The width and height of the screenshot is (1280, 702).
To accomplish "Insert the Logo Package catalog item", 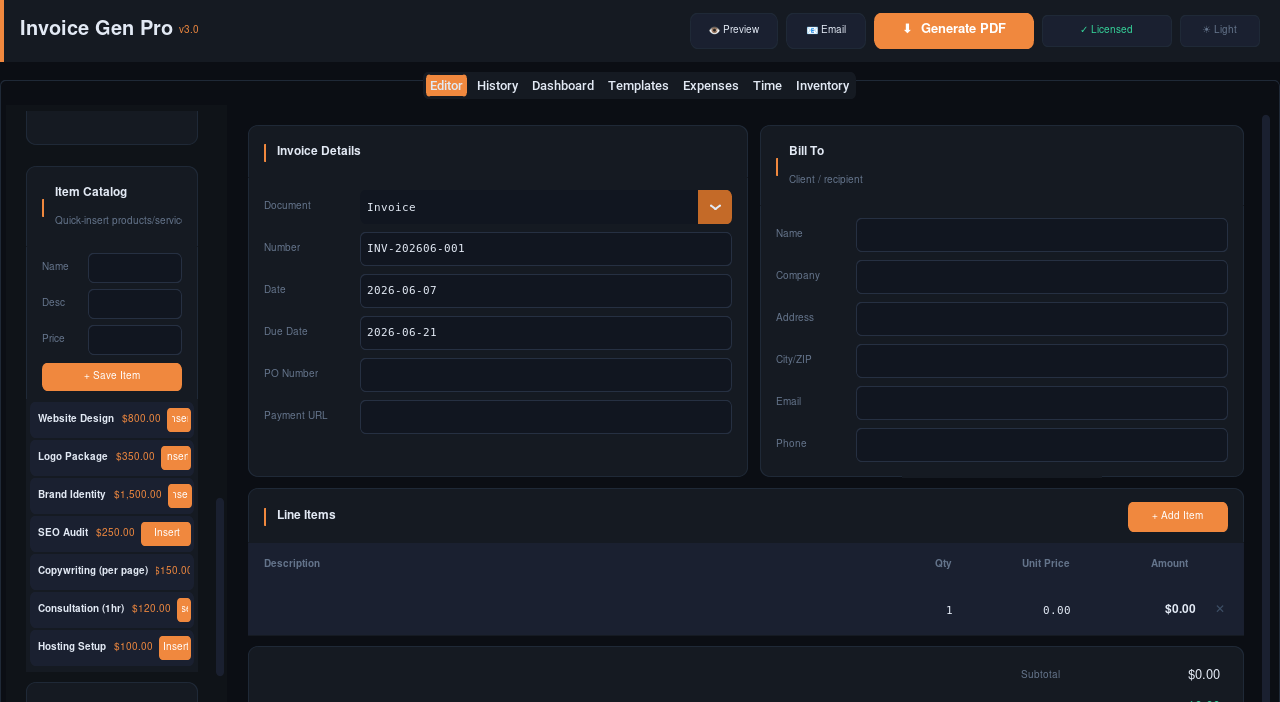I will 176,458.
